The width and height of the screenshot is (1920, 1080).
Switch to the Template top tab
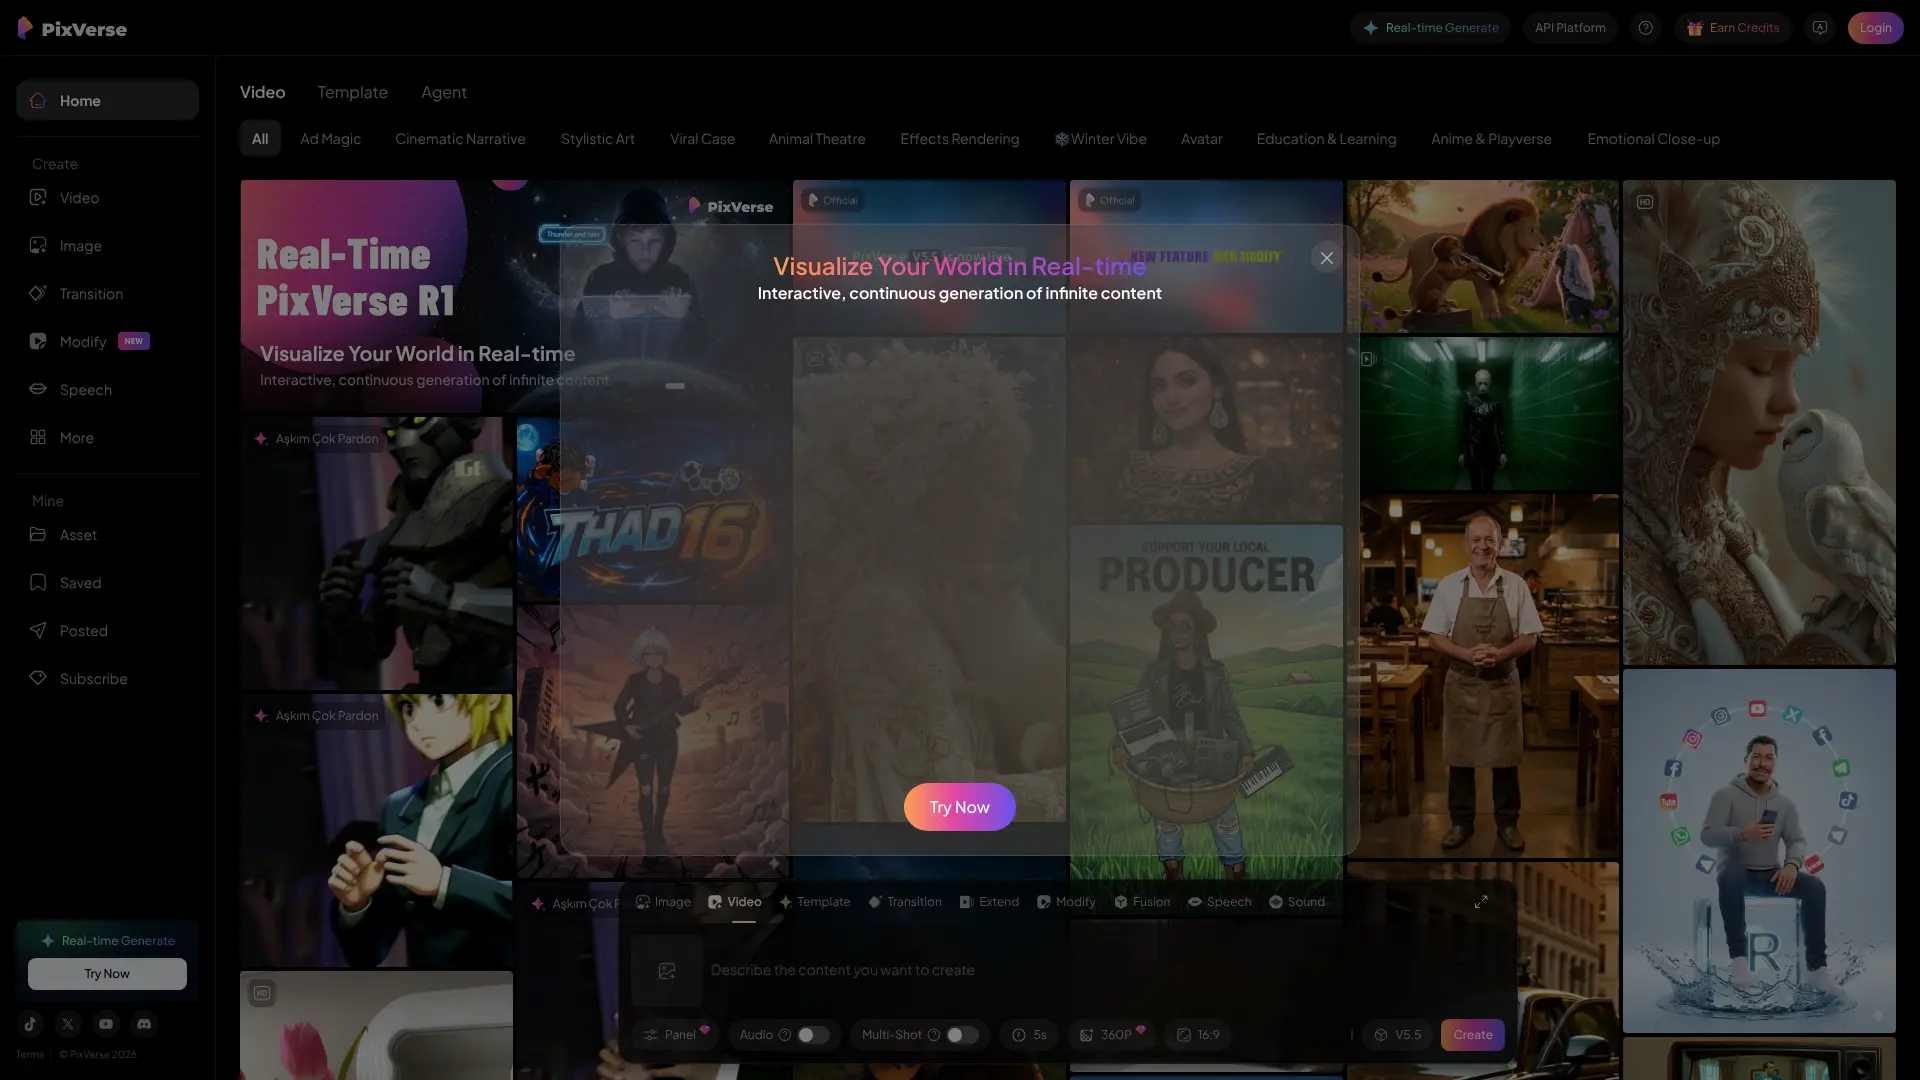(352, 92)
